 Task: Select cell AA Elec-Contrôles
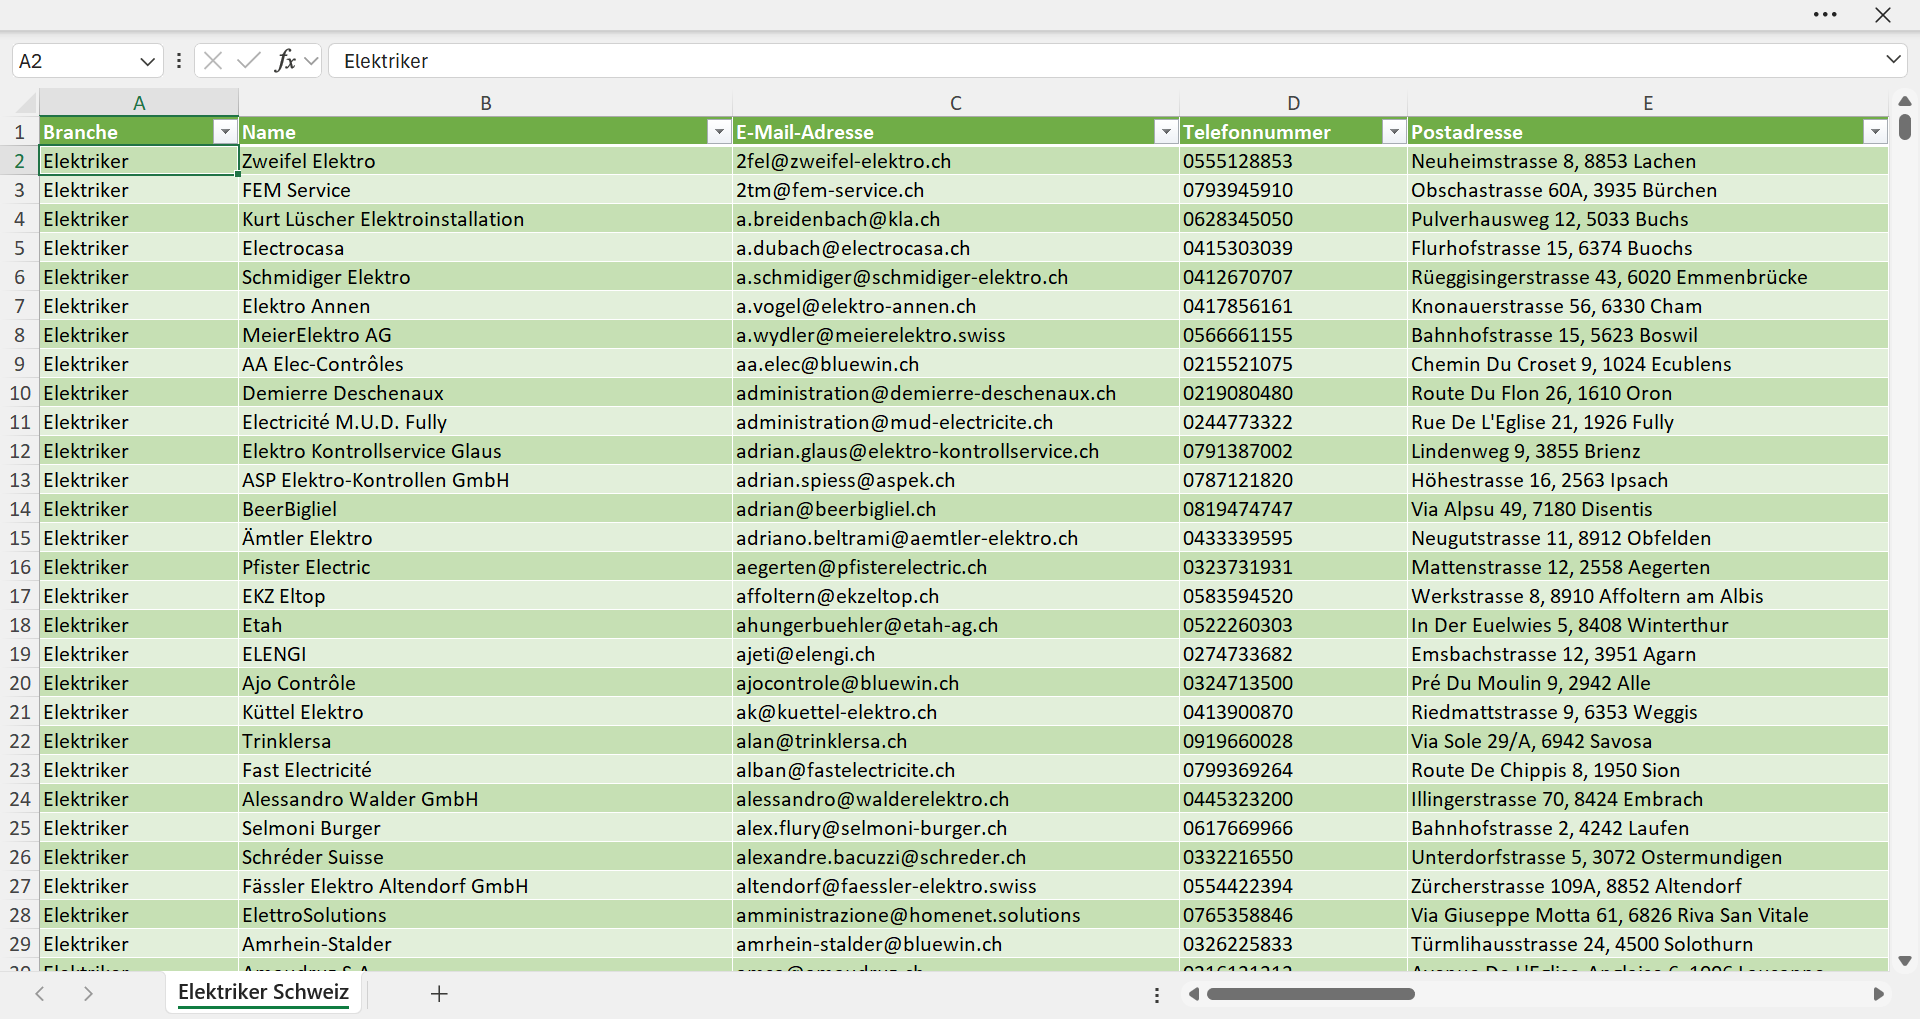pyautogui.click(x=486, y=364)
